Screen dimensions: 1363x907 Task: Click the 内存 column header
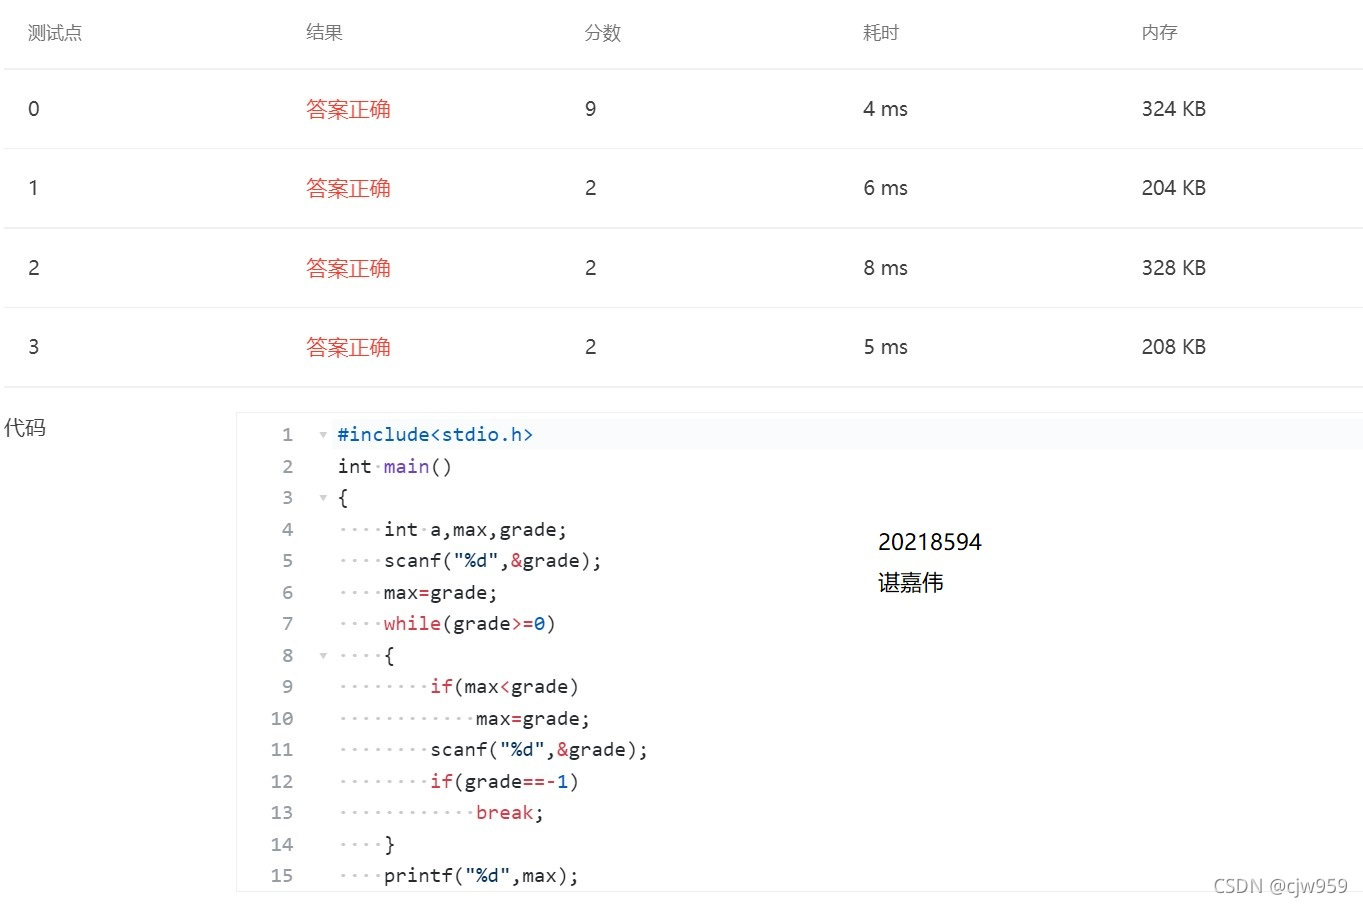[x=1160, y=33]
